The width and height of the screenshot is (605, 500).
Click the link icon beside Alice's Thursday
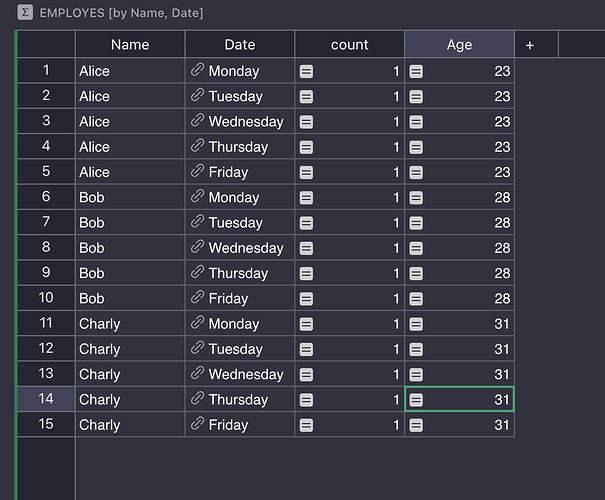[x=197, y=147]
